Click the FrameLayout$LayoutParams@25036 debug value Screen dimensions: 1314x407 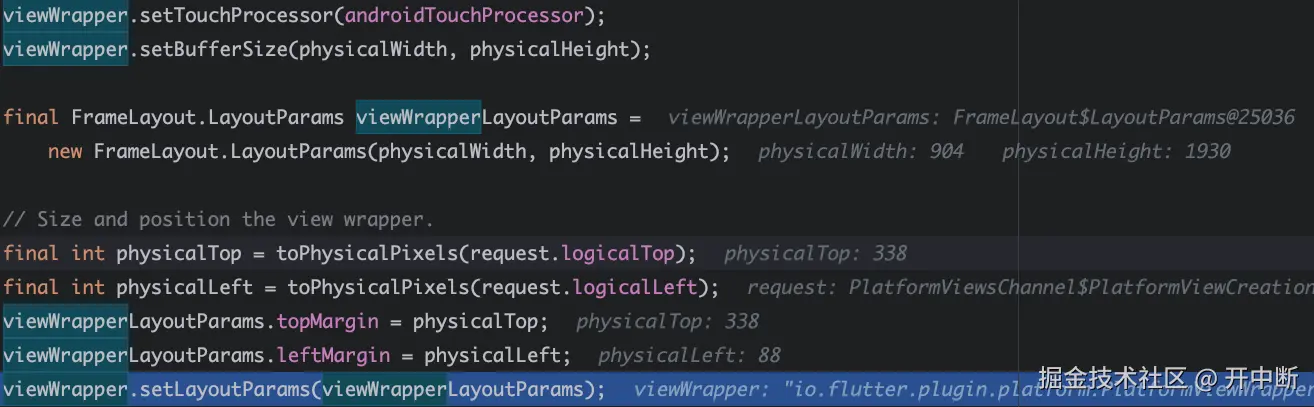coord(1123,118)
